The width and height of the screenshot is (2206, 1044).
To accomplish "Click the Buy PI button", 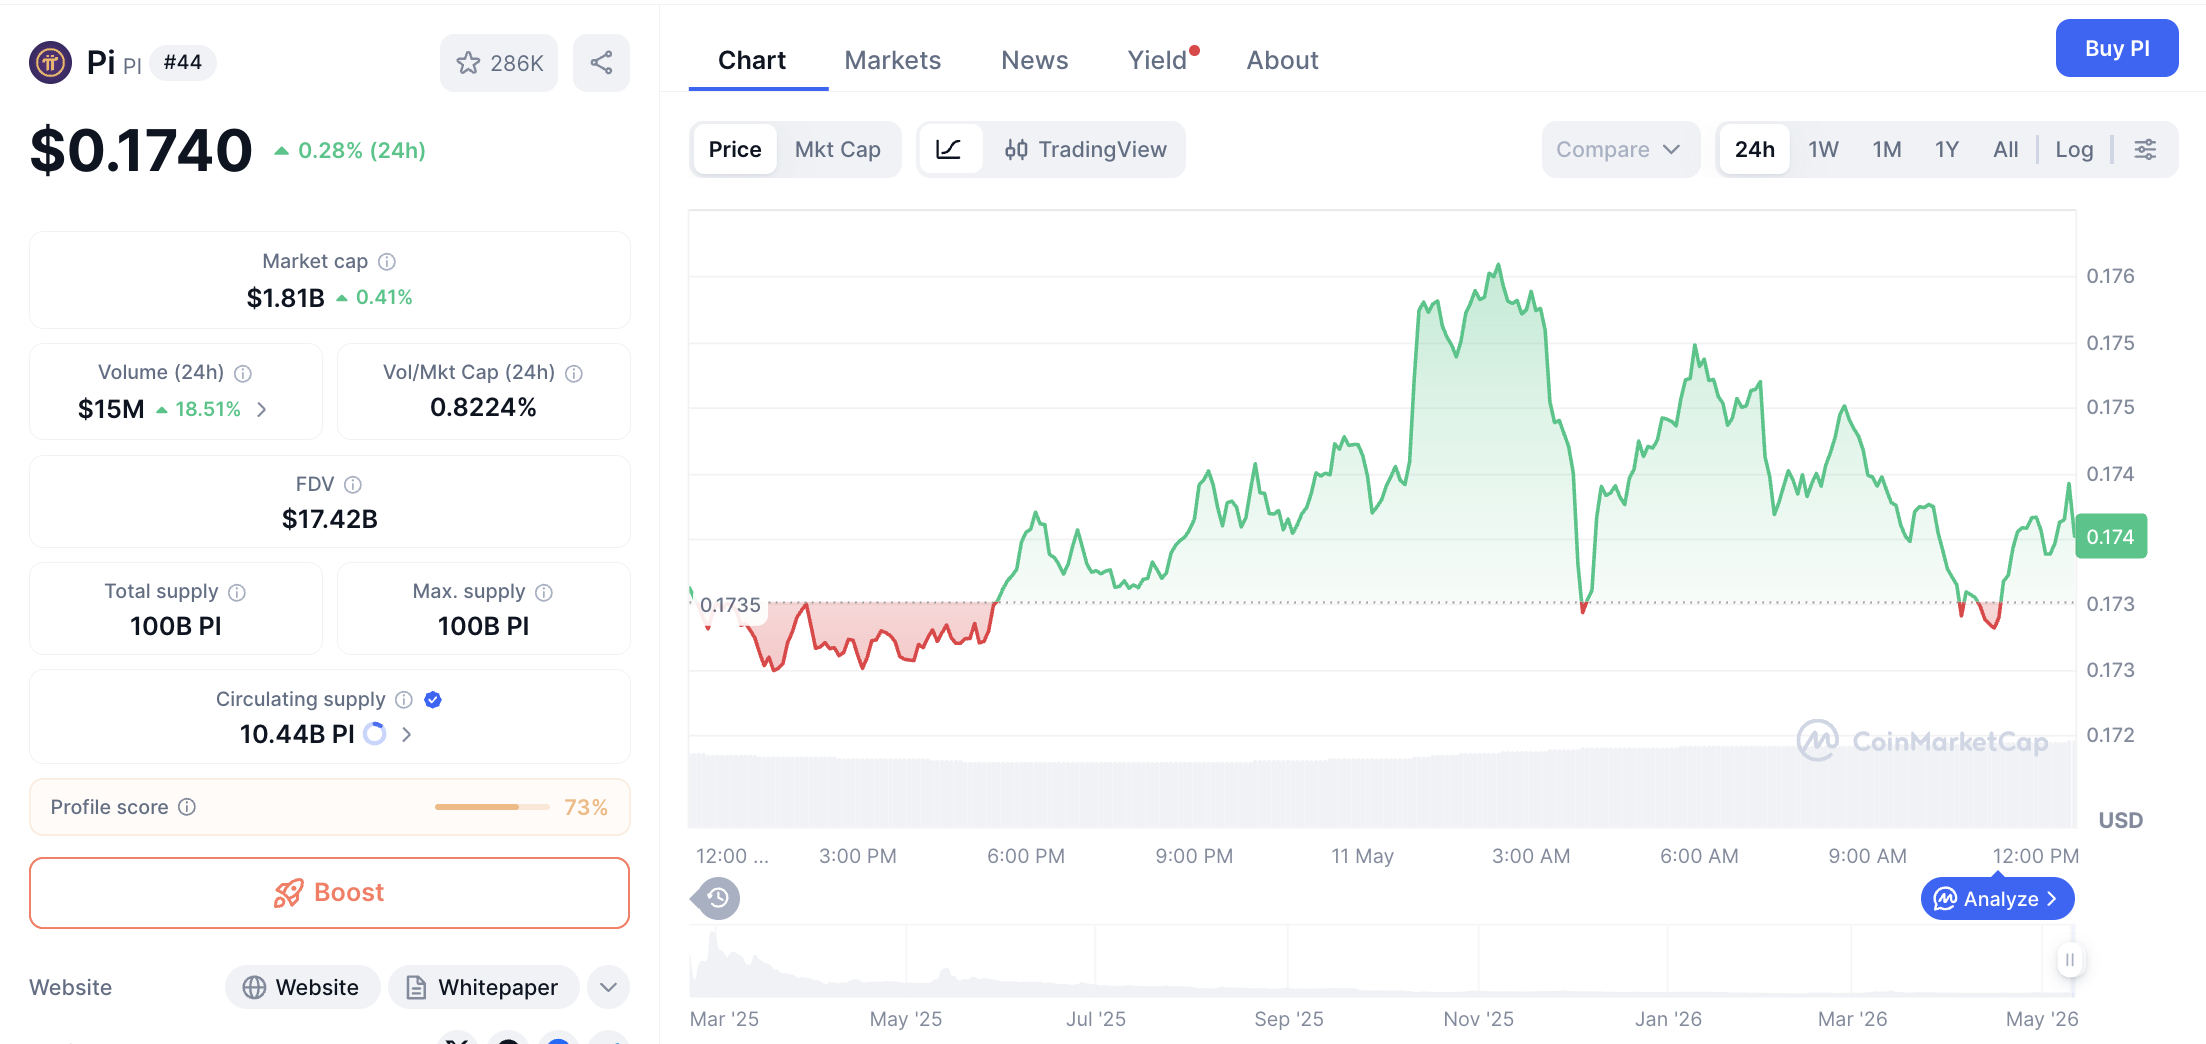I will pos(2117,48).
